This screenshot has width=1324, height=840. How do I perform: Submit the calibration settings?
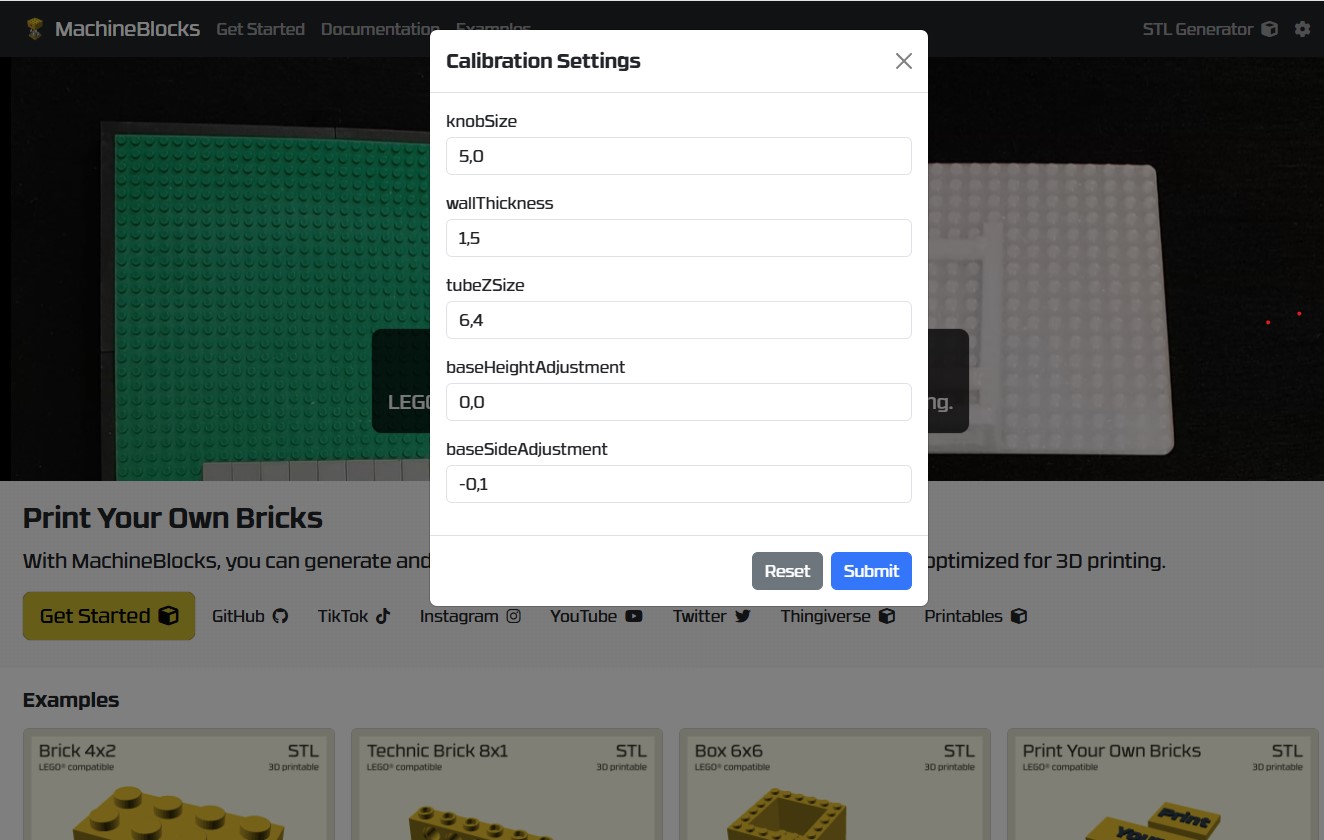pyautogui.click(x=871, y=571)
